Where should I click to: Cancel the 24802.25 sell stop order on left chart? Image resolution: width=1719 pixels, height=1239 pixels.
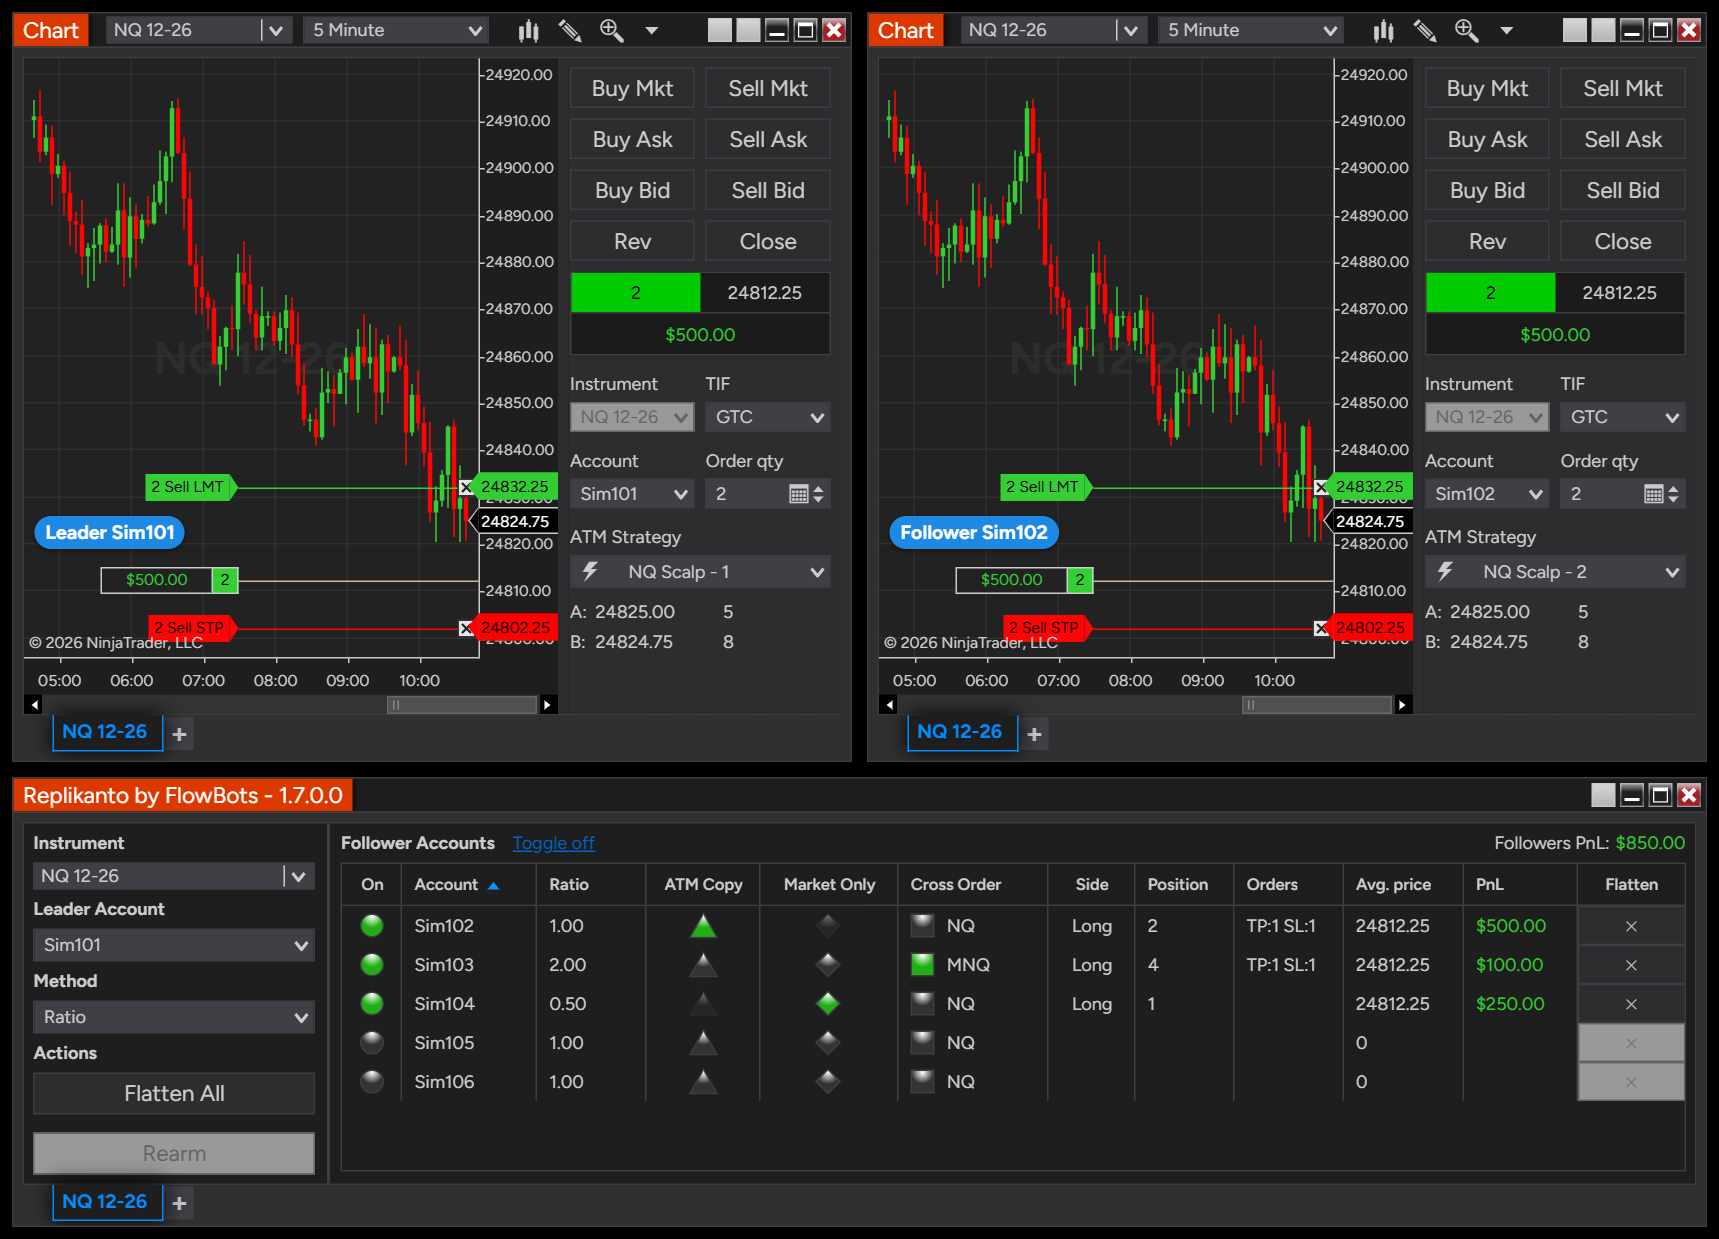(x=466, y=628)
